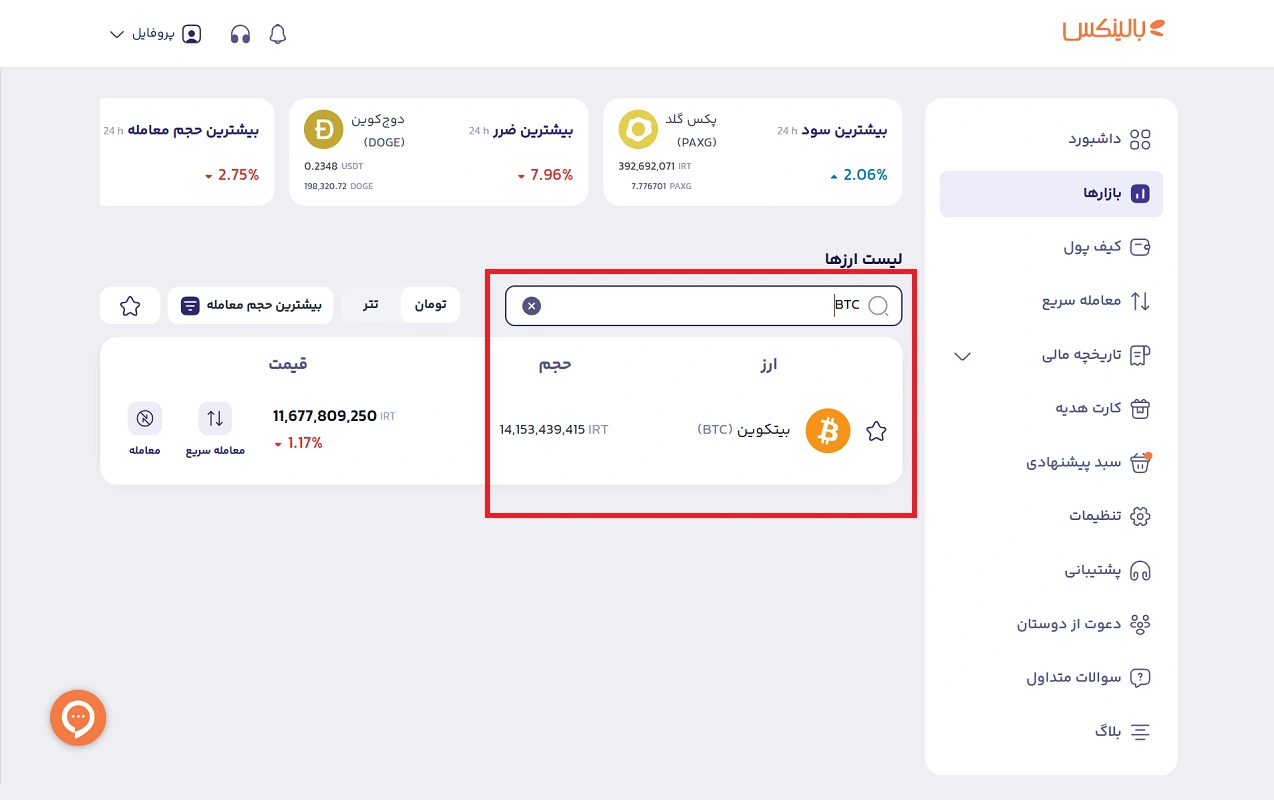Click the Bitcoin price 11,677,809,250

tap(325, 416)
